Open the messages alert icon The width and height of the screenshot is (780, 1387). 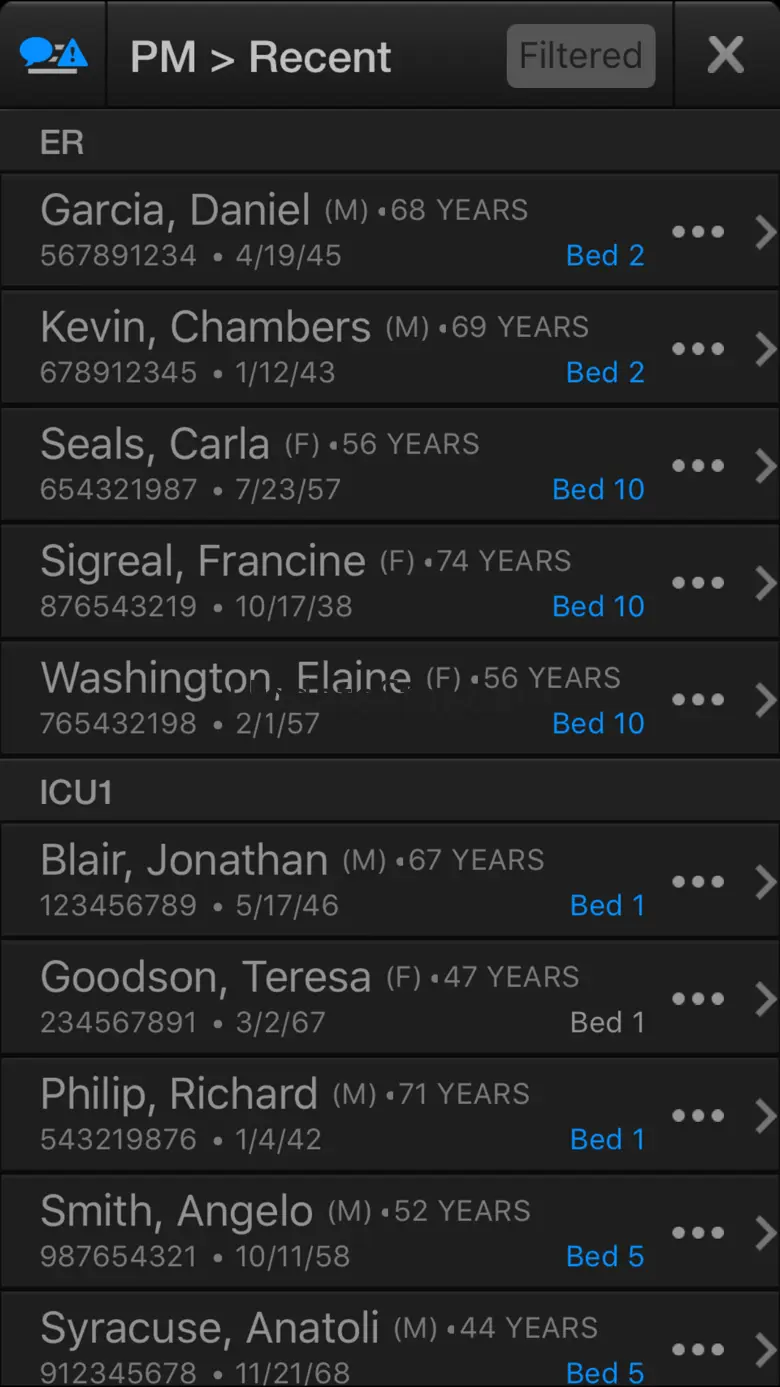tap(53, 55)
